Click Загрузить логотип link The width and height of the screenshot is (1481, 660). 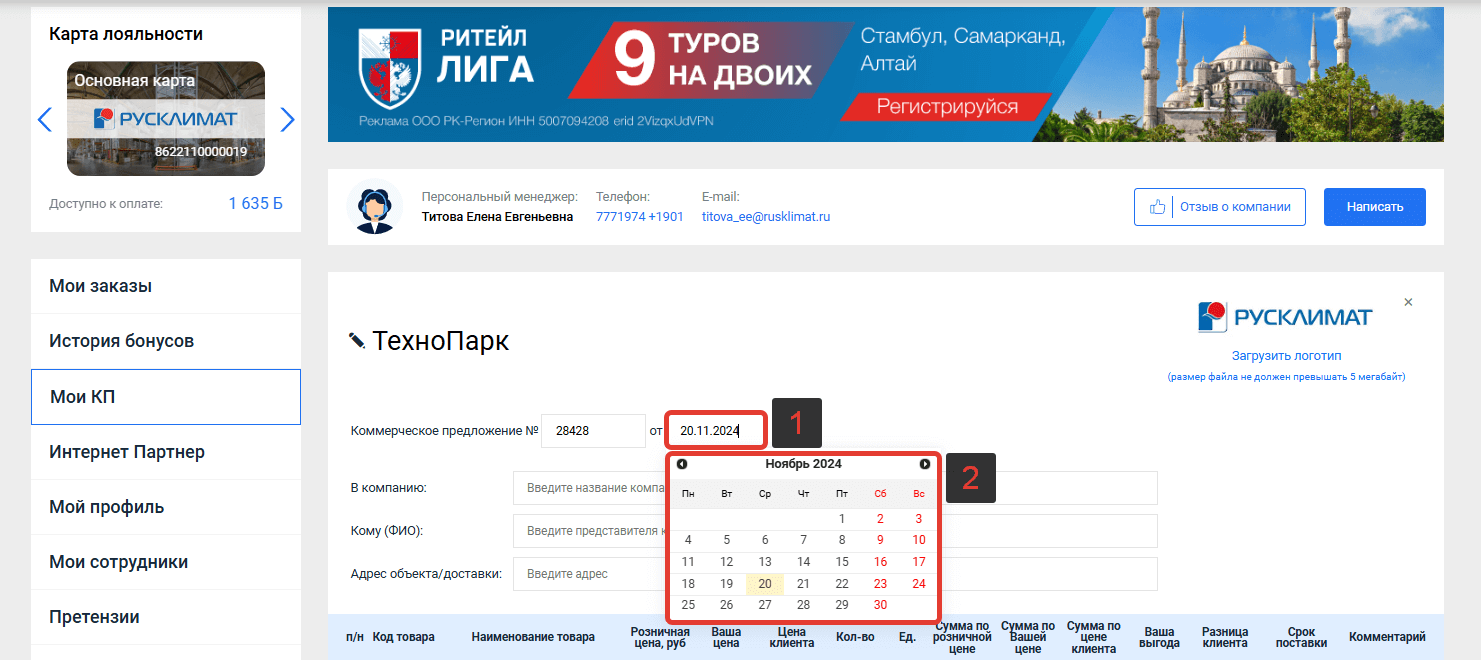pos(1286,356)
